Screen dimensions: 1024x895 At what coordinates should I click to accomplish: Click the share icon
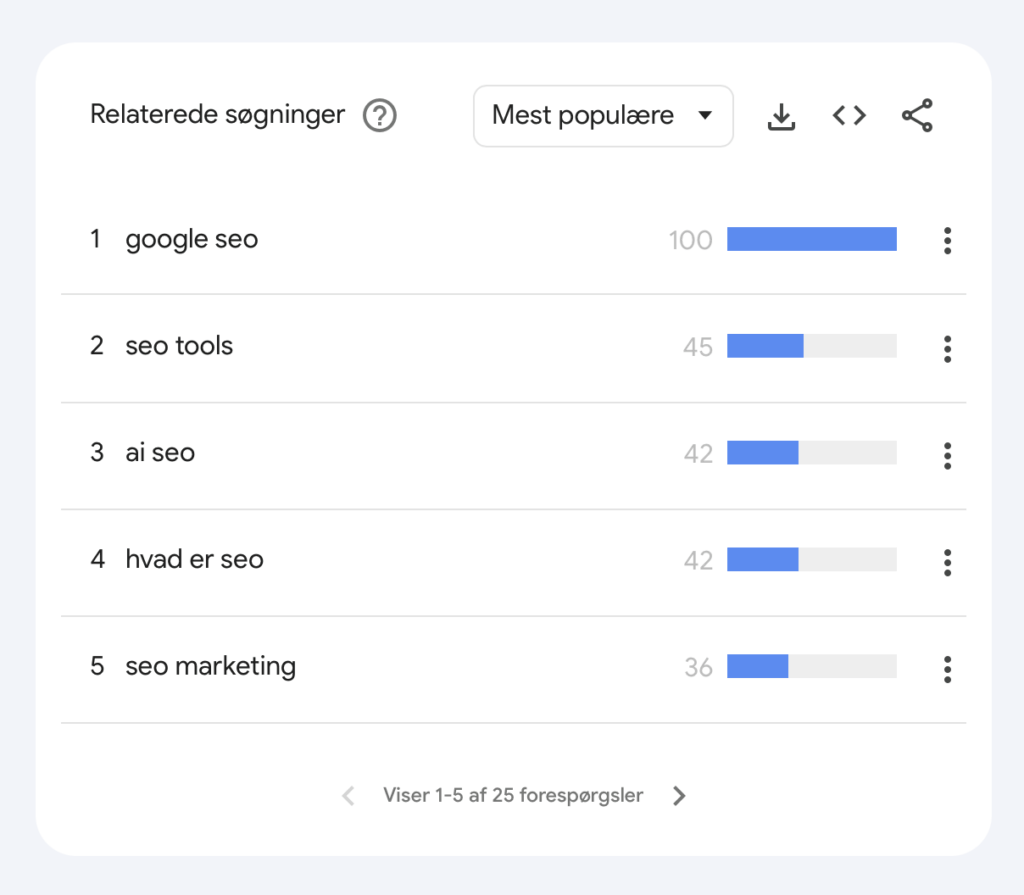click(x=917, y=116)
